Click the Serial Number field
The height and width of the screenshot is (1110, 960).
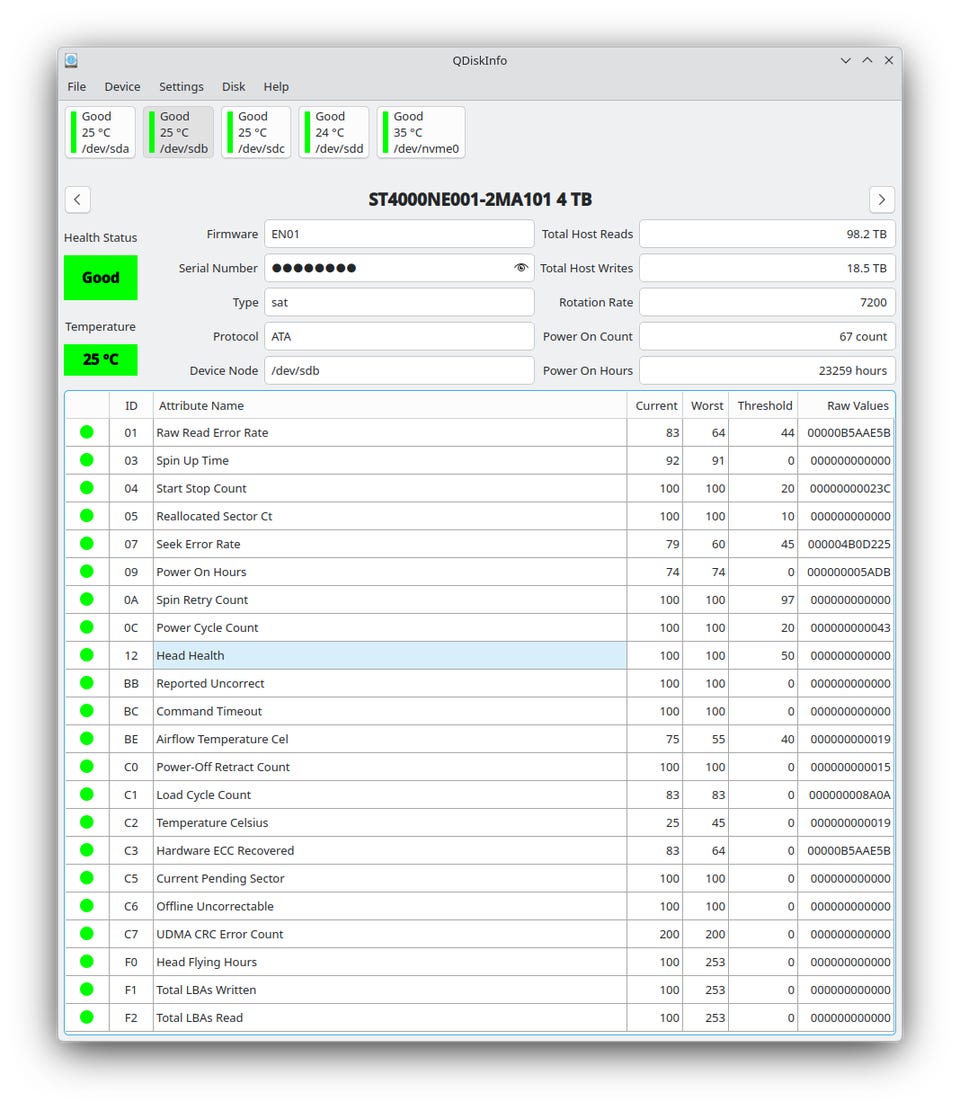tap(399, 268)
